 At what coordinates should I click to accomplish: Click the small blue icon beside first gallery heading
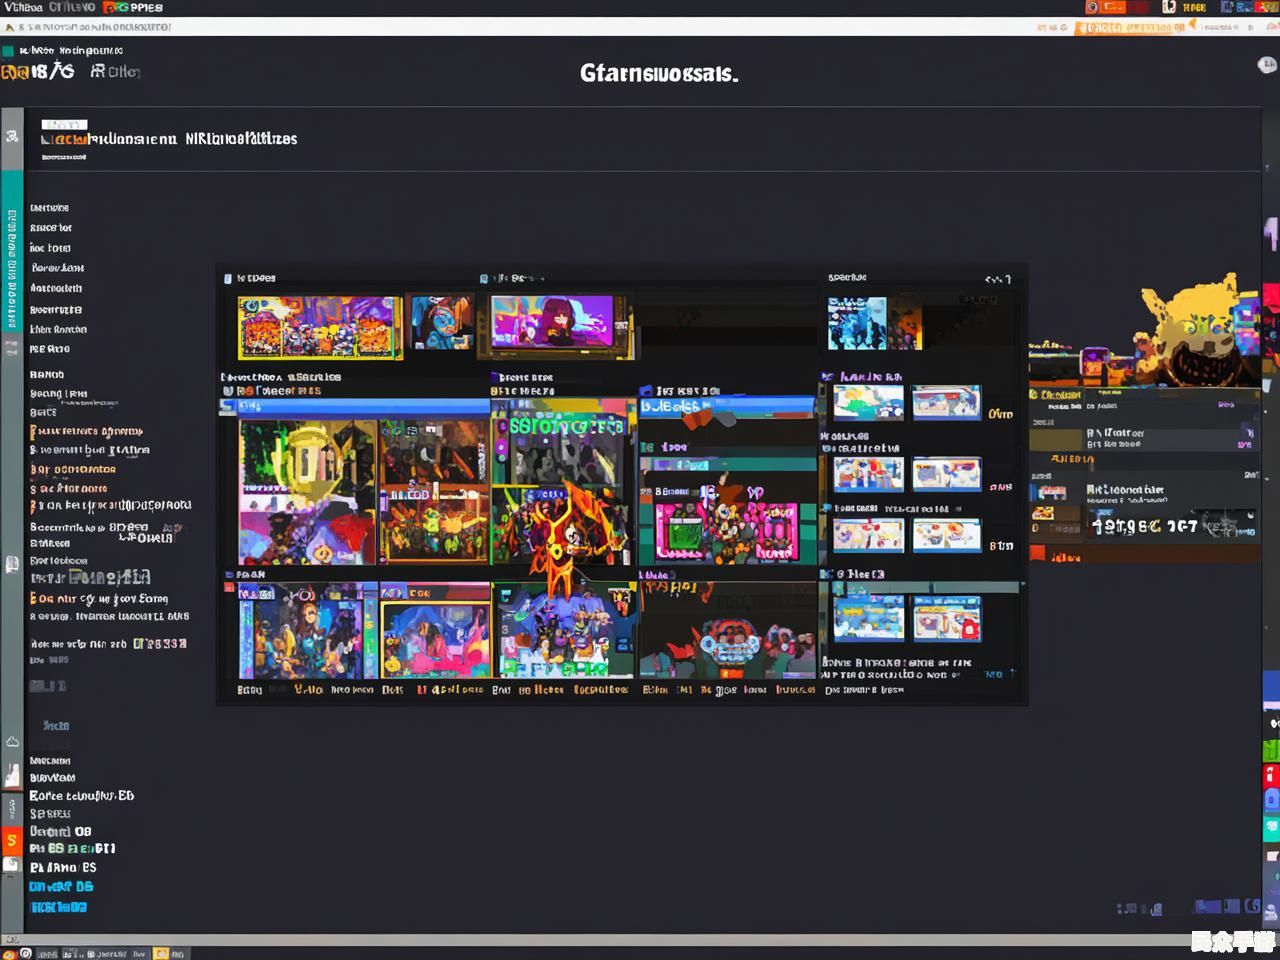(x=228, y=279)
